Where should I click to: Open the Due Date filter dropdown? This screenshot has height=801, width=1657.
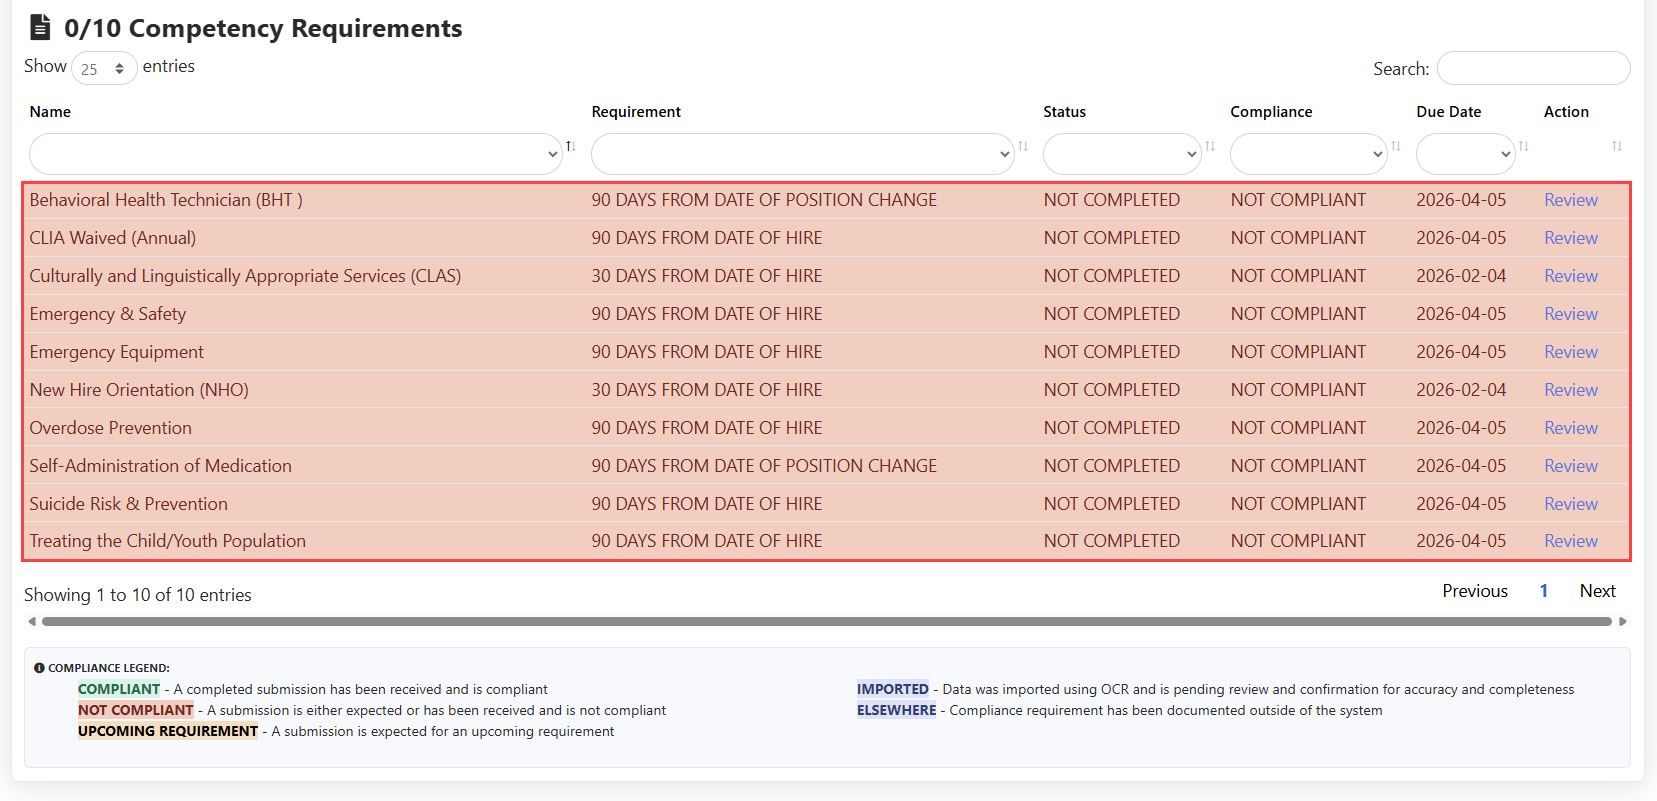click(1465, 154)
